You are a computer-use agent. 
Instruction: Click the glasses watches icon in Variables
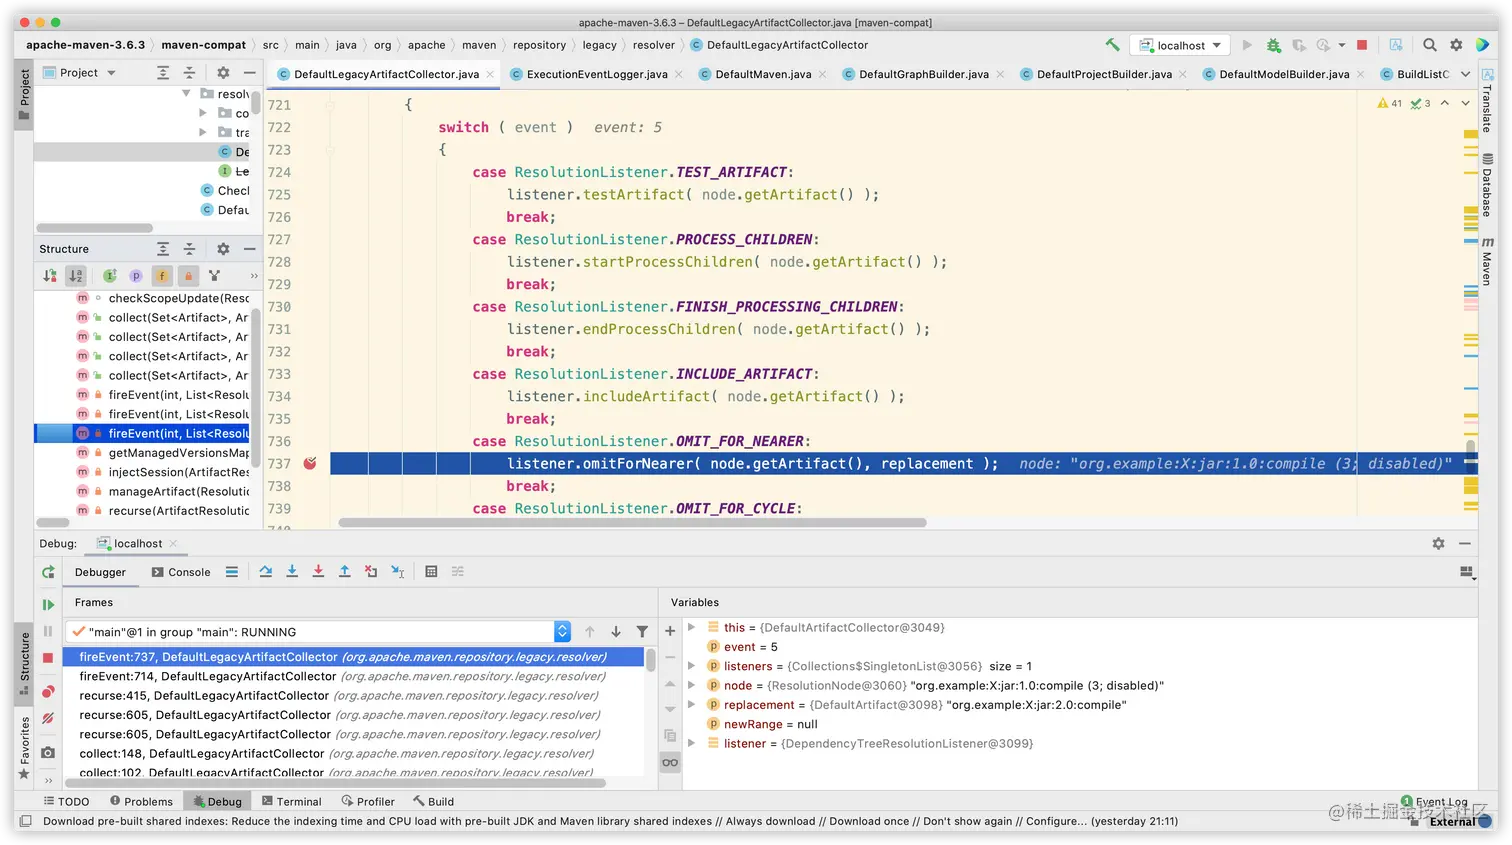[670, 763]
